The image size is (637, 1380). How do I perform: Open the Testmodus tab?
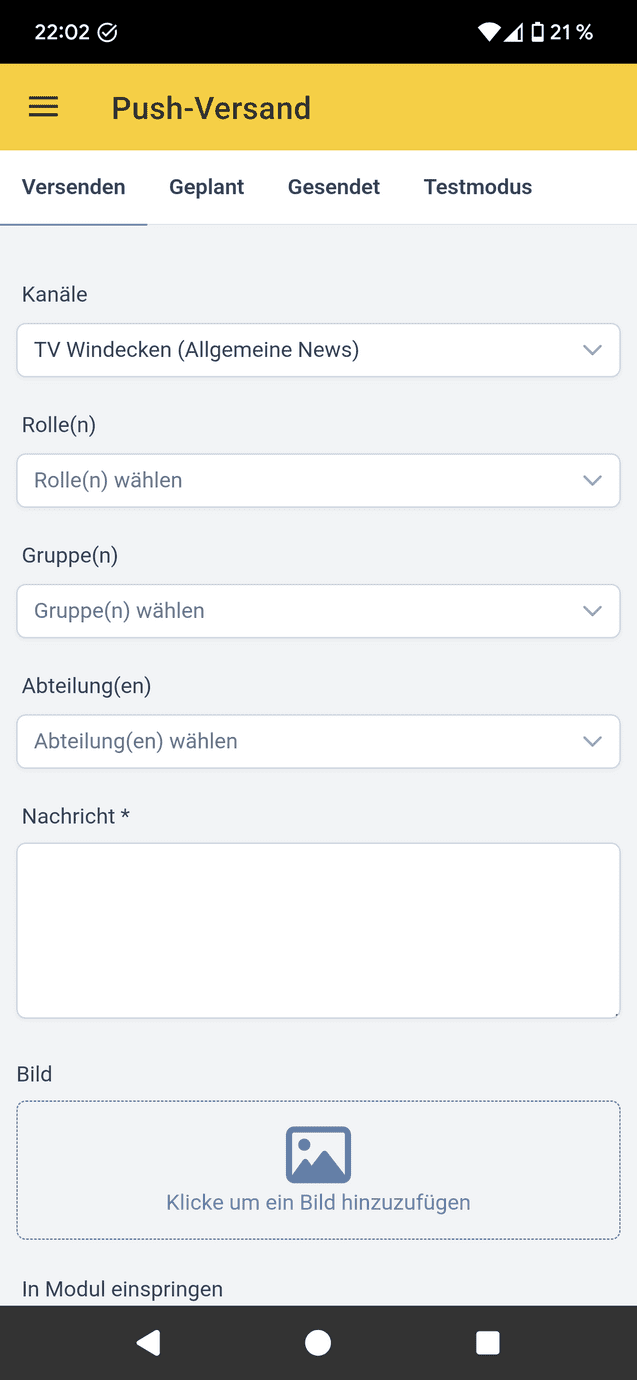478,187
